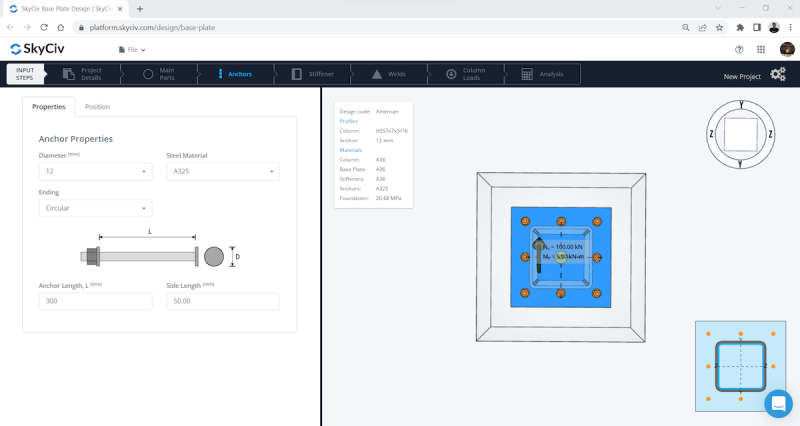Switch to the Position tab
The height and width of the screenshot is (426, 800).
click(x=97, y=106)
